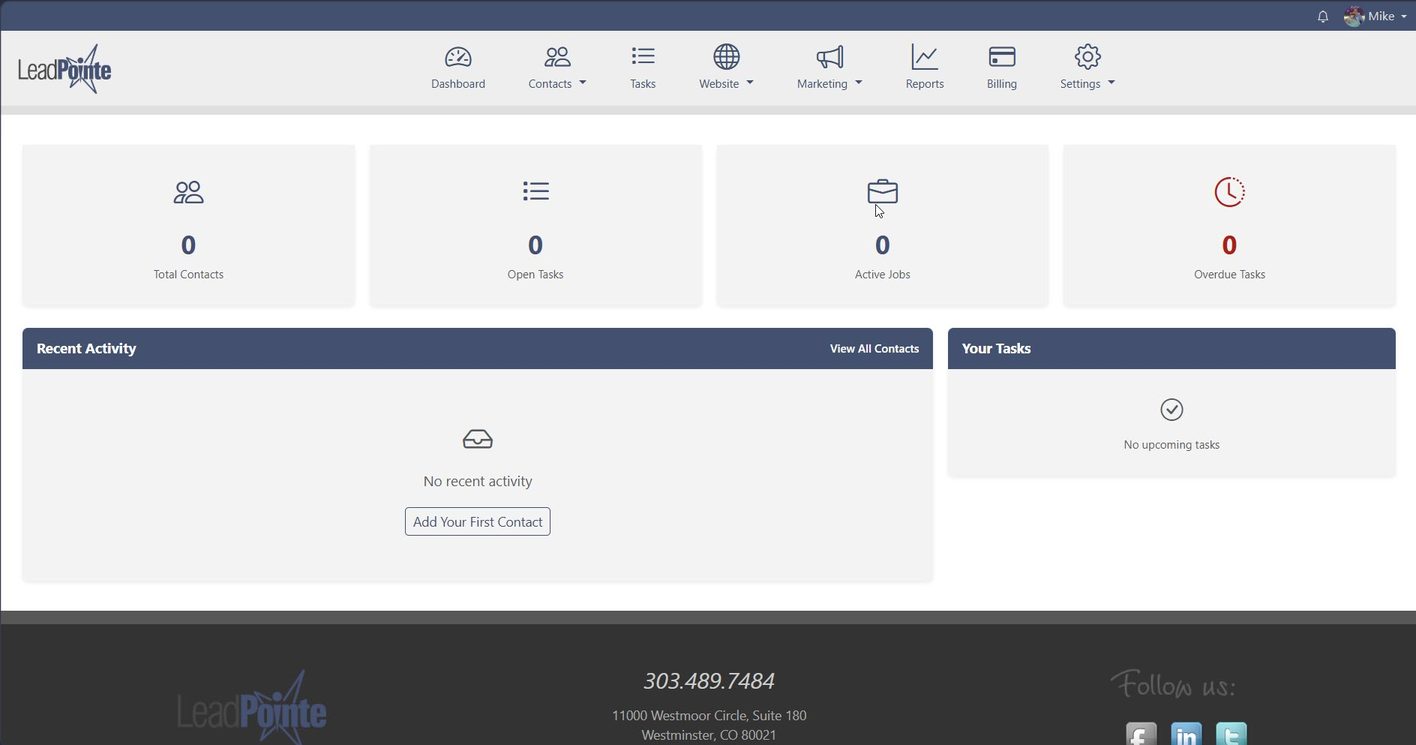
Task: Go to the Dashboard menu label
Action: coord(458,84)
